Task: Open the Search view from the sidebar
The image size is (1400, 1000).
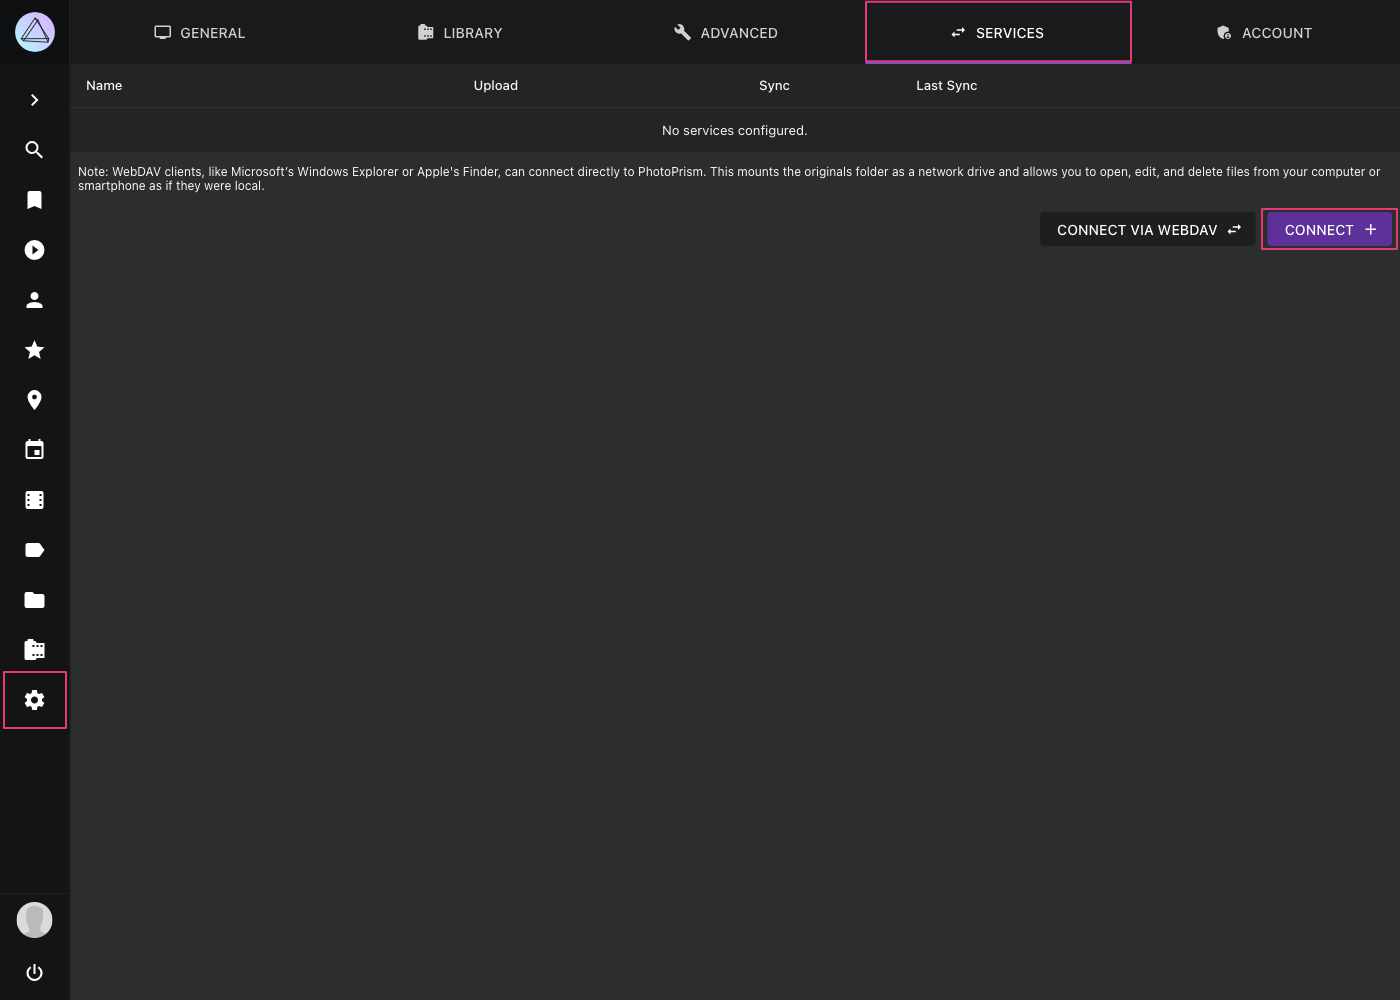Action: (34, 150)
